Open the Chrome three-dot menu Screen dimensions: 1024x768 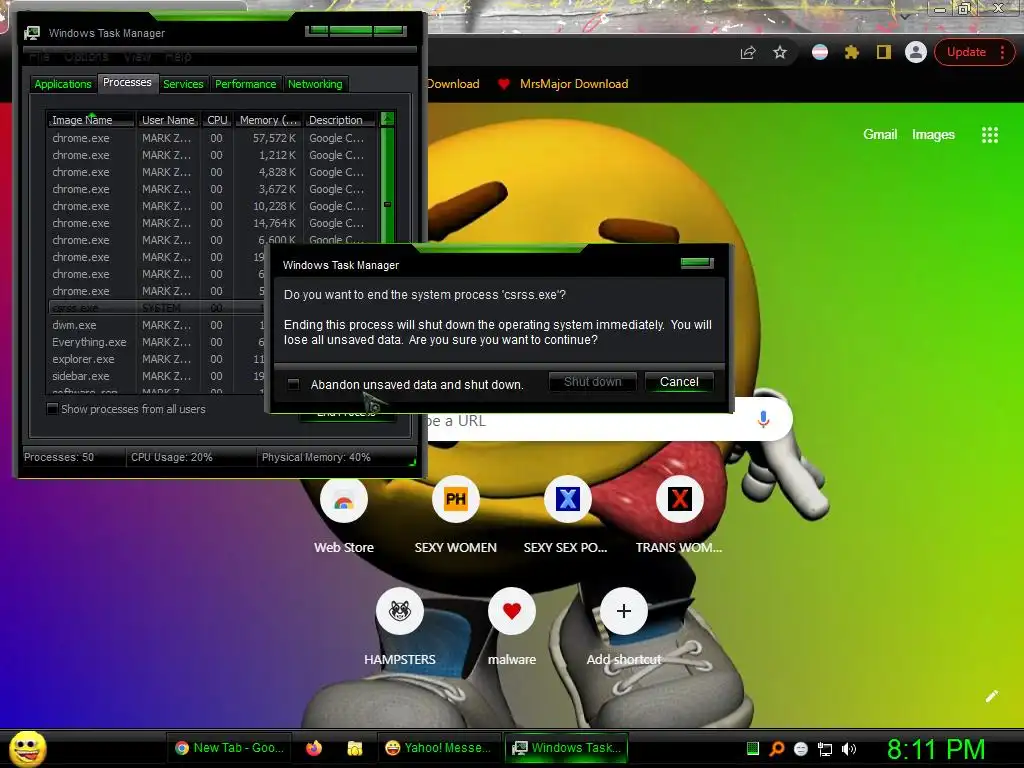pyautogui.click(x=1002, y=52)
